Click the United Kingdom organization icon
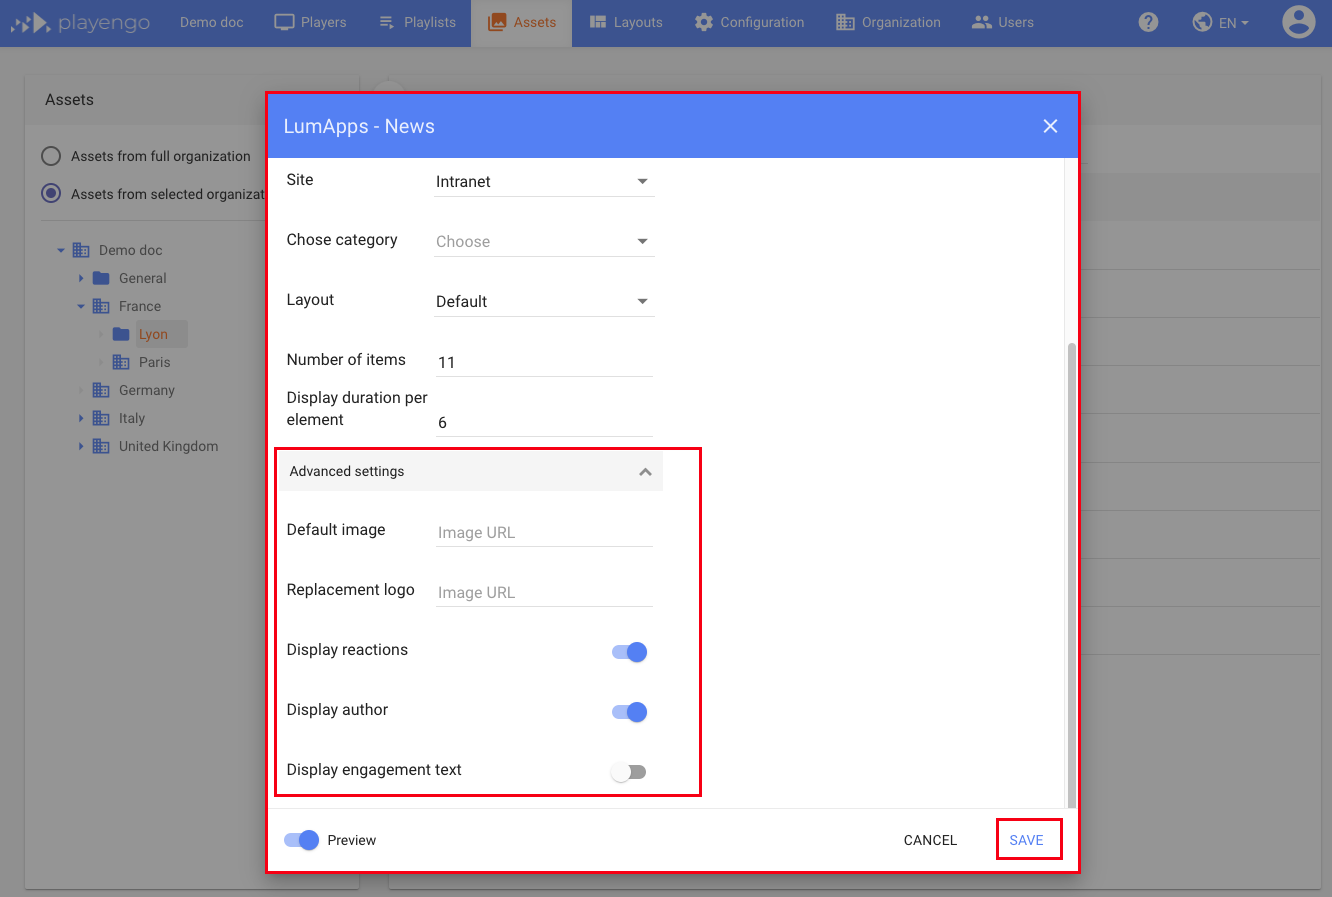The image size is (1332, 897). tap(101, 446)
